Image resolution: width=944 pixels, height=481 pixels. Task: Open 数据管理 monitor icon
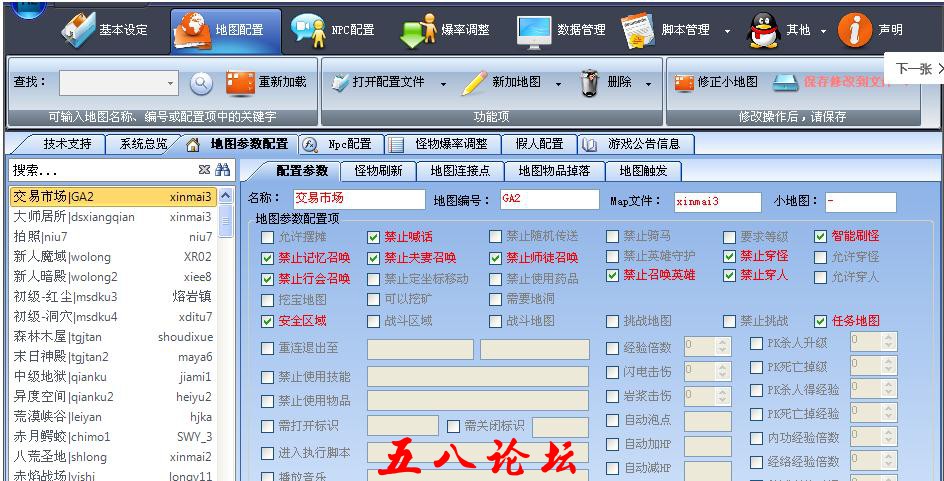click(533, 31)
